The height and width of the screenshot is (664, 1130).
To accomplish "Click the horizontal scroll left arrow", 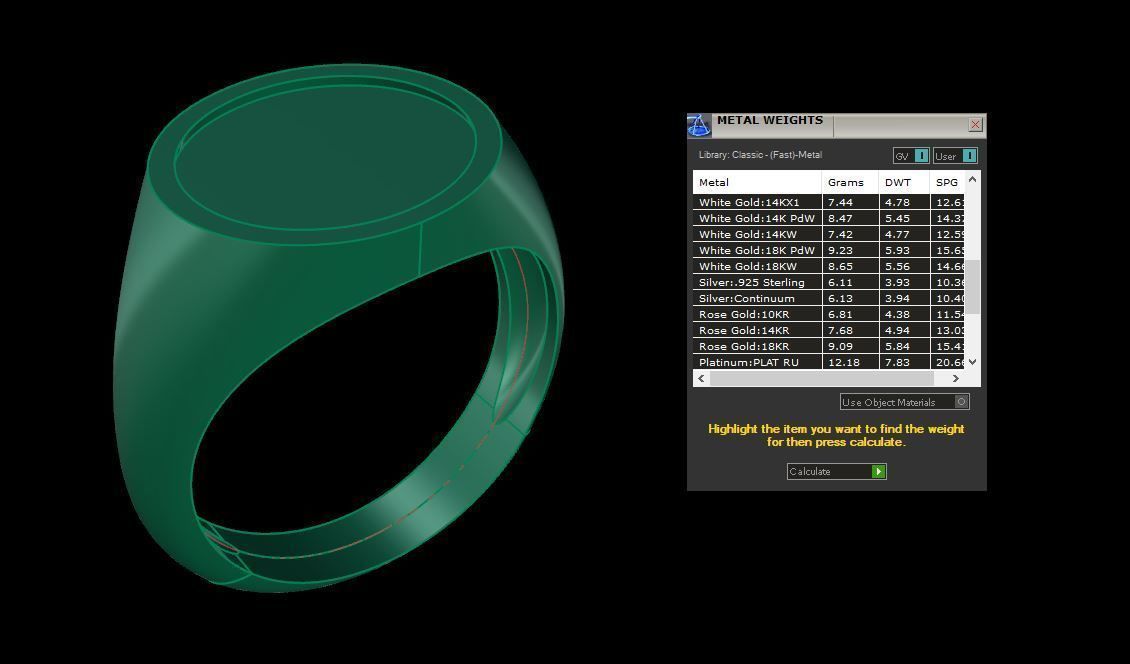I will 701,379.
